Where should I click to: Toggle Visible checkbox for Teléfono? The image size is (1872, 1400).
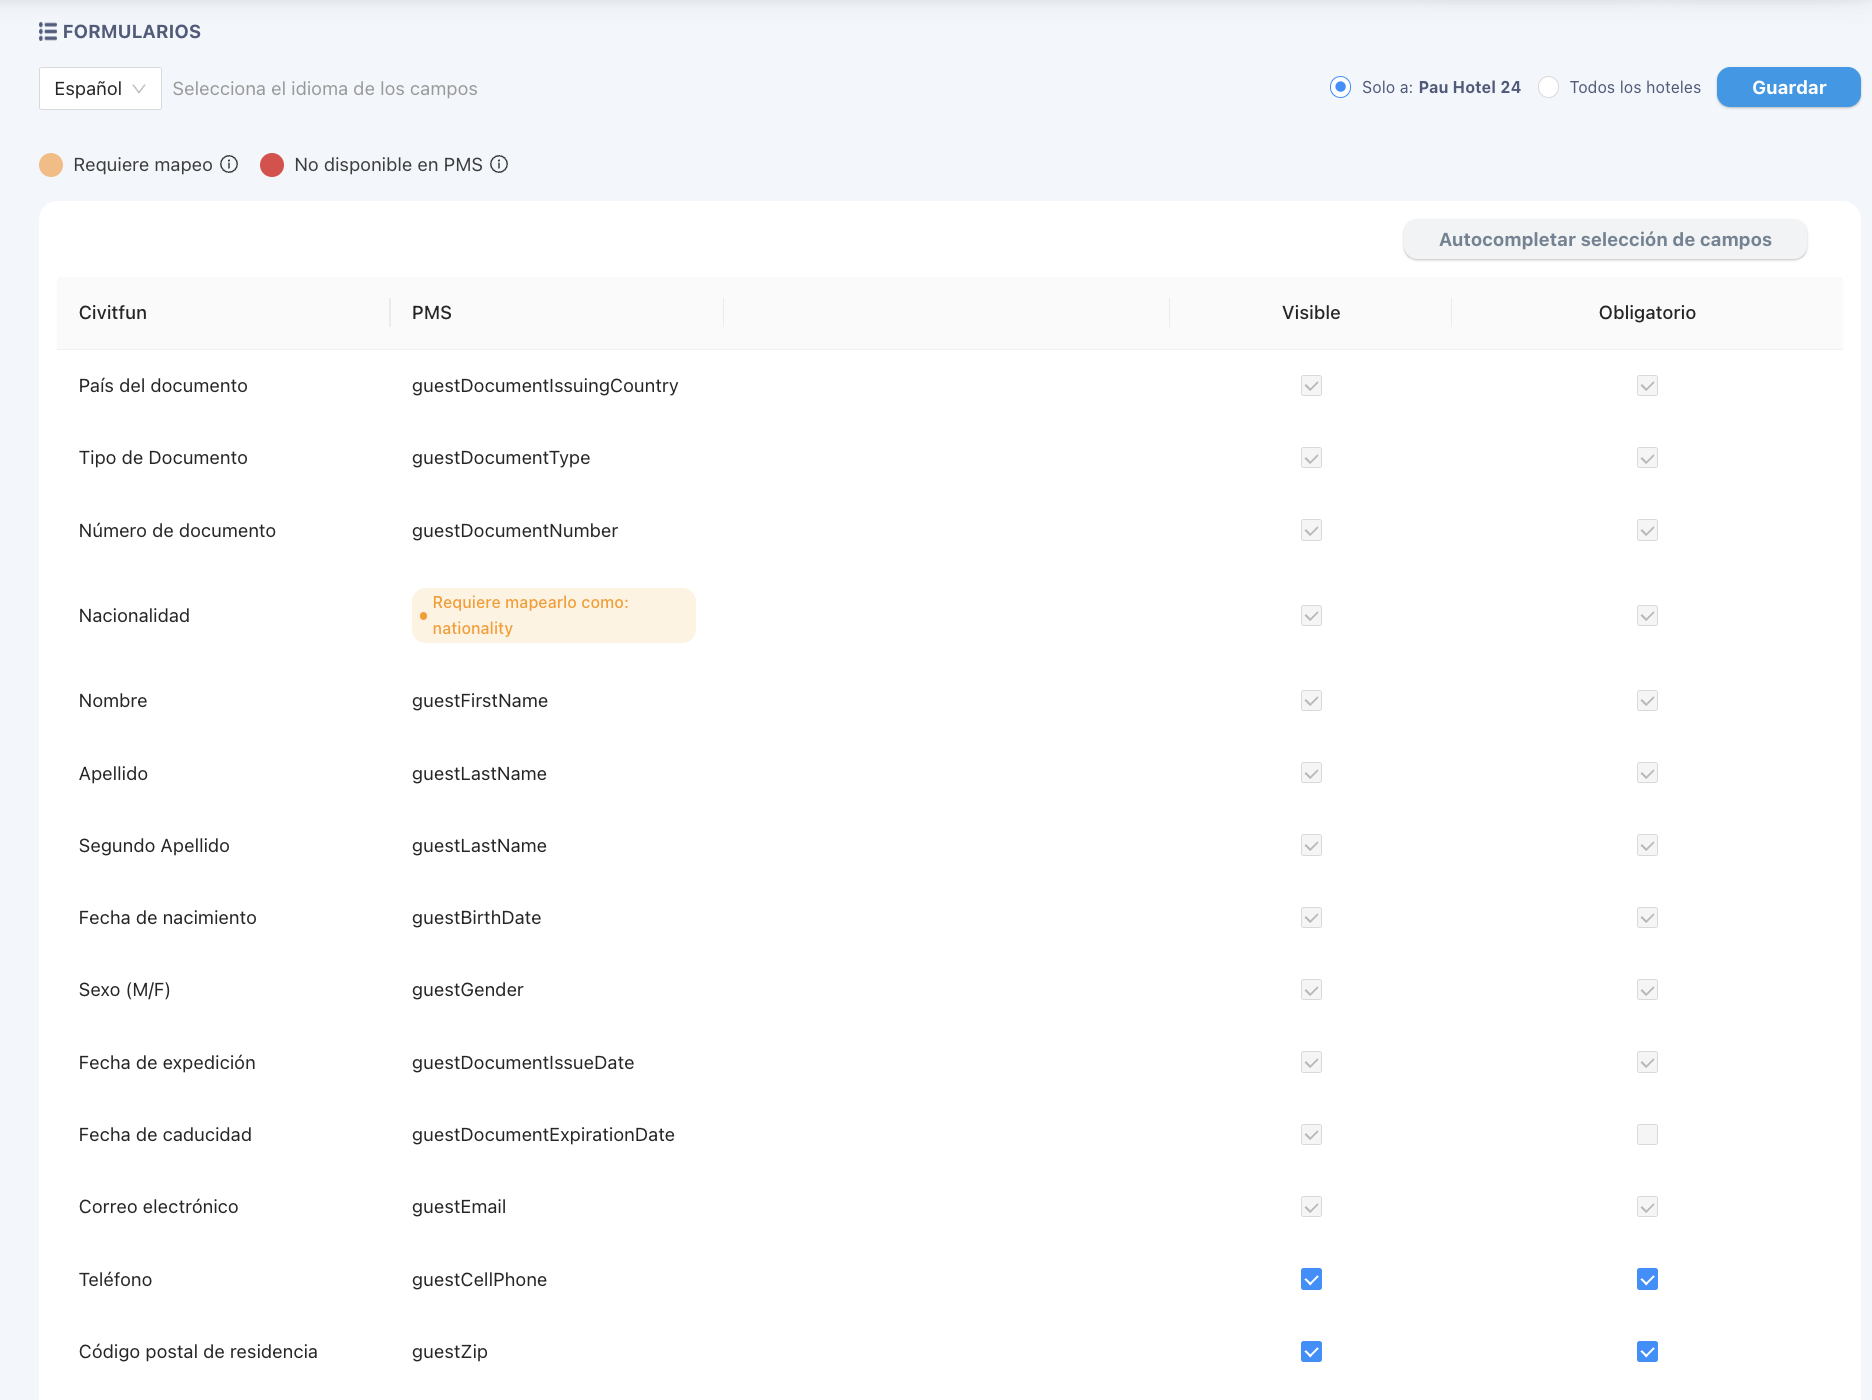tap(1311, 1279)
